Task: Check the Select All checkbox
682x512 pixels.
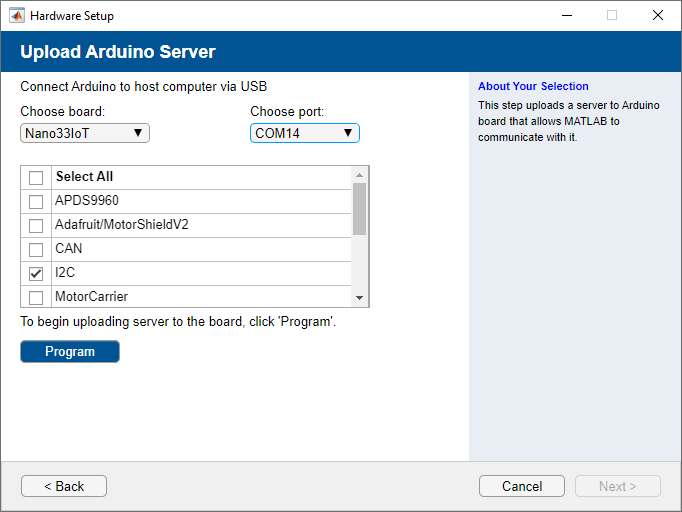Action: pos(36,178)
